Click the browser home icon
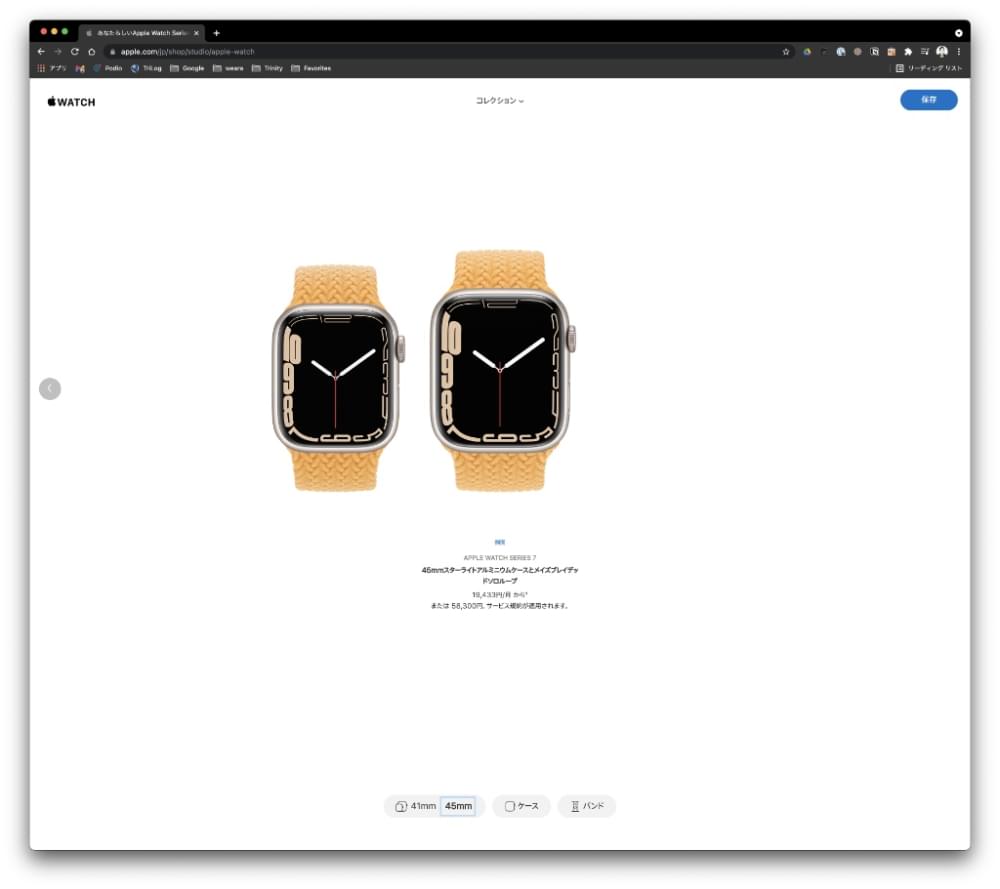This screenshot has height=889, width=1000. pos(92,52)
